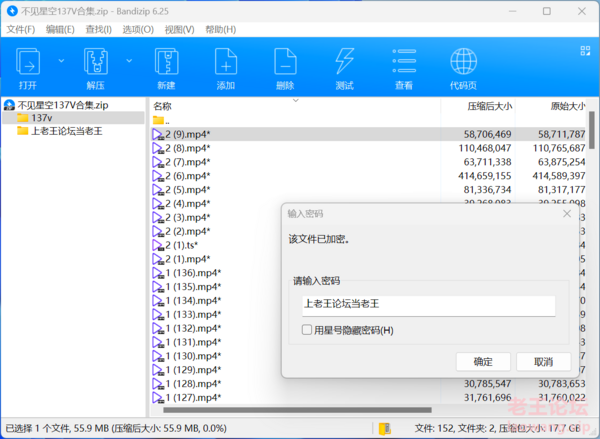Click video icon of 2 (5).mp4
The image size is (600, 439).
pos(158,190)
